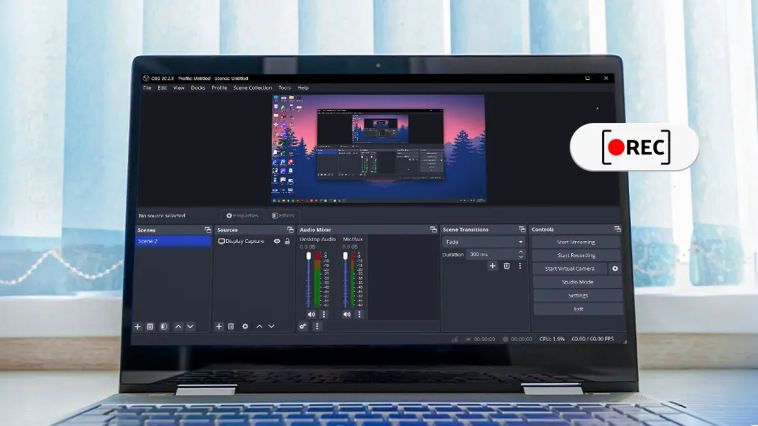This screenshot has width=758, height=426.
Task: Float the Audio Mixer dock panel
Action: [433, 230]
